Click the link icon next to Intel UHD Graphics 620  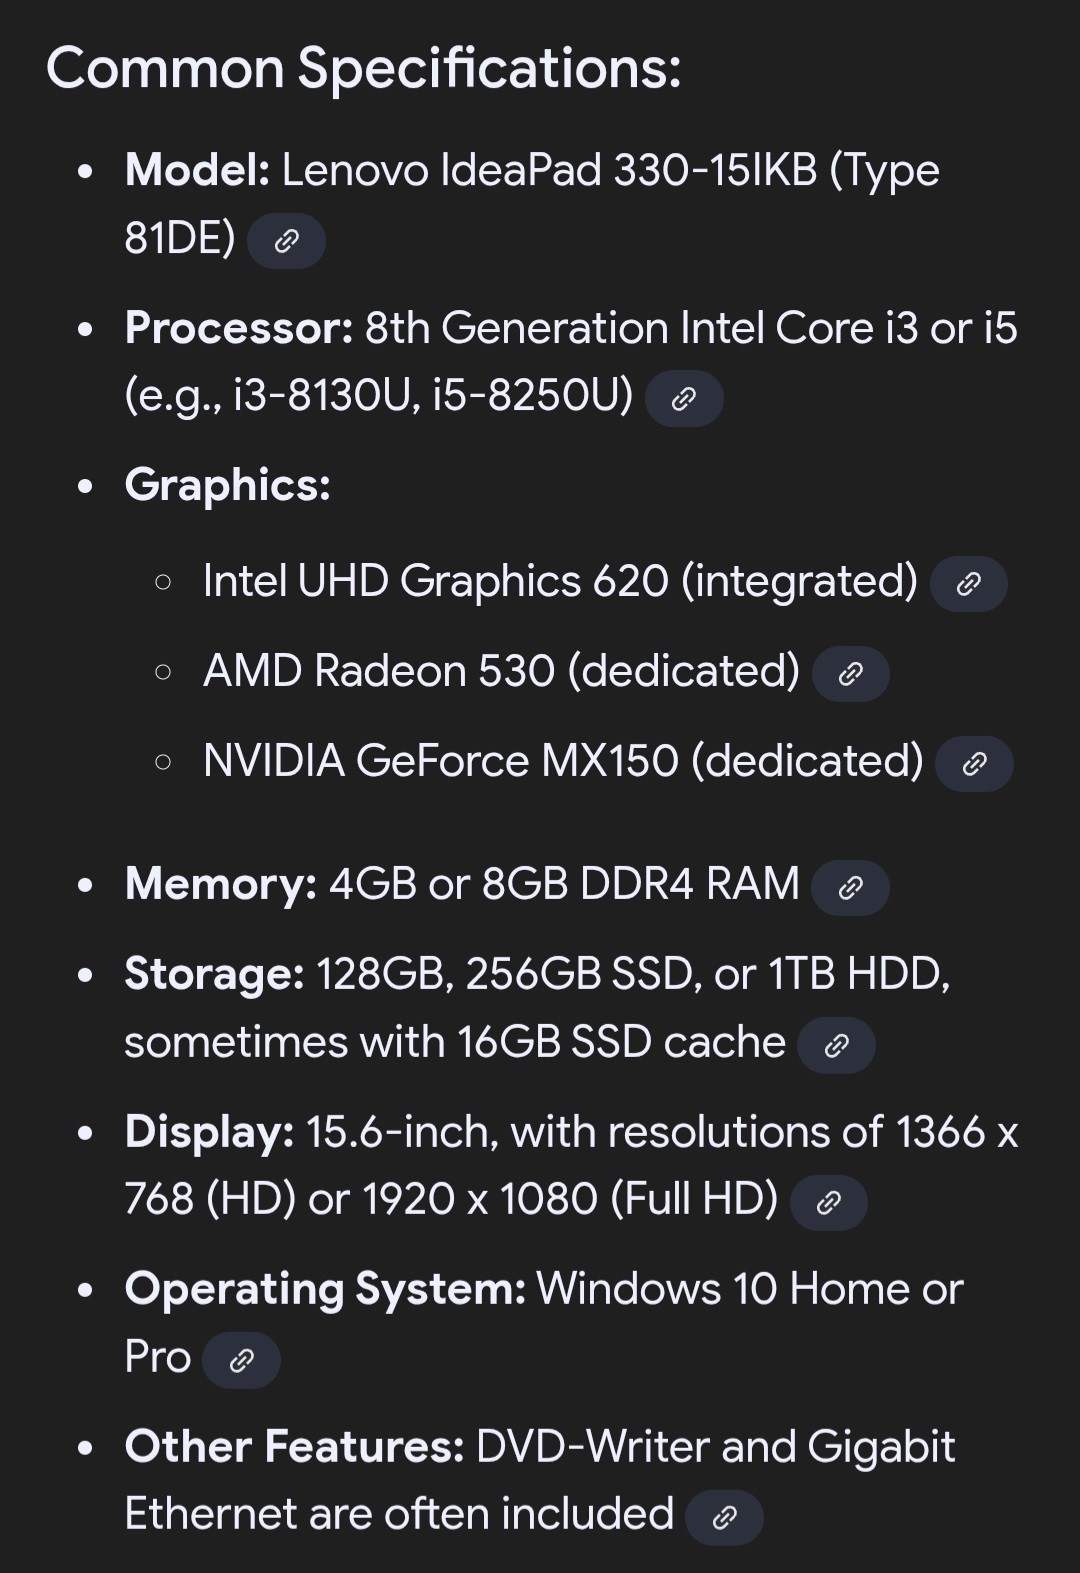click(x=968, y=584)
